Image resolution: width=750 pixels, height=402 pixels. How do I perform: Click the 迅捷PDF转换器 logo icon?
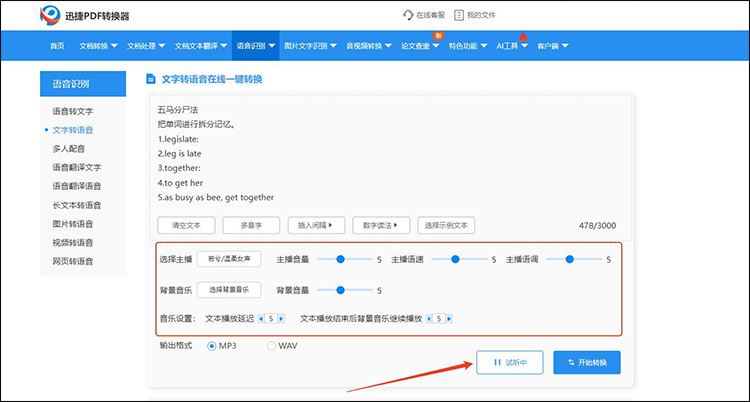click(50, 15)
